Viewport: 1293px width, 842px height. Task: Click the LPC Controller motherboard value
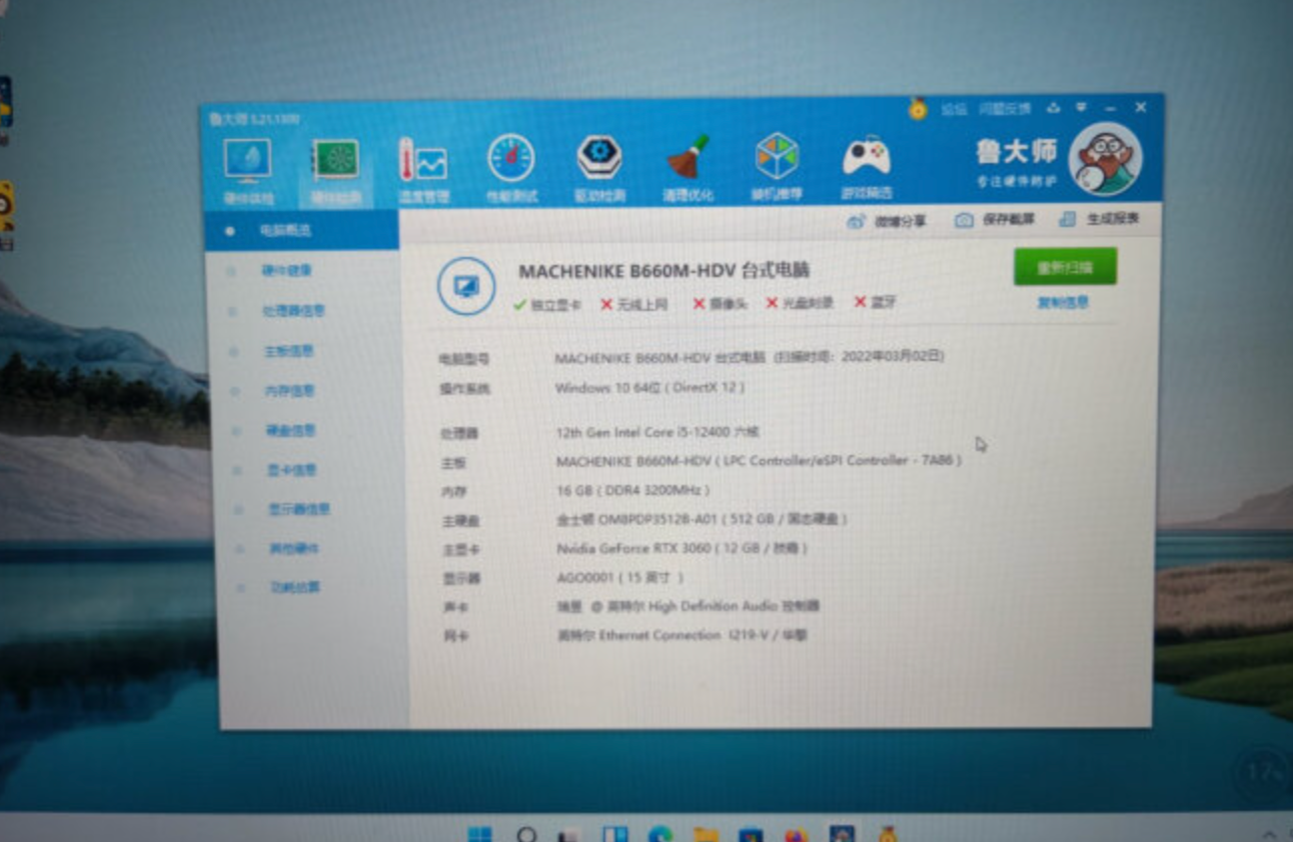click(x=758, y=461)
